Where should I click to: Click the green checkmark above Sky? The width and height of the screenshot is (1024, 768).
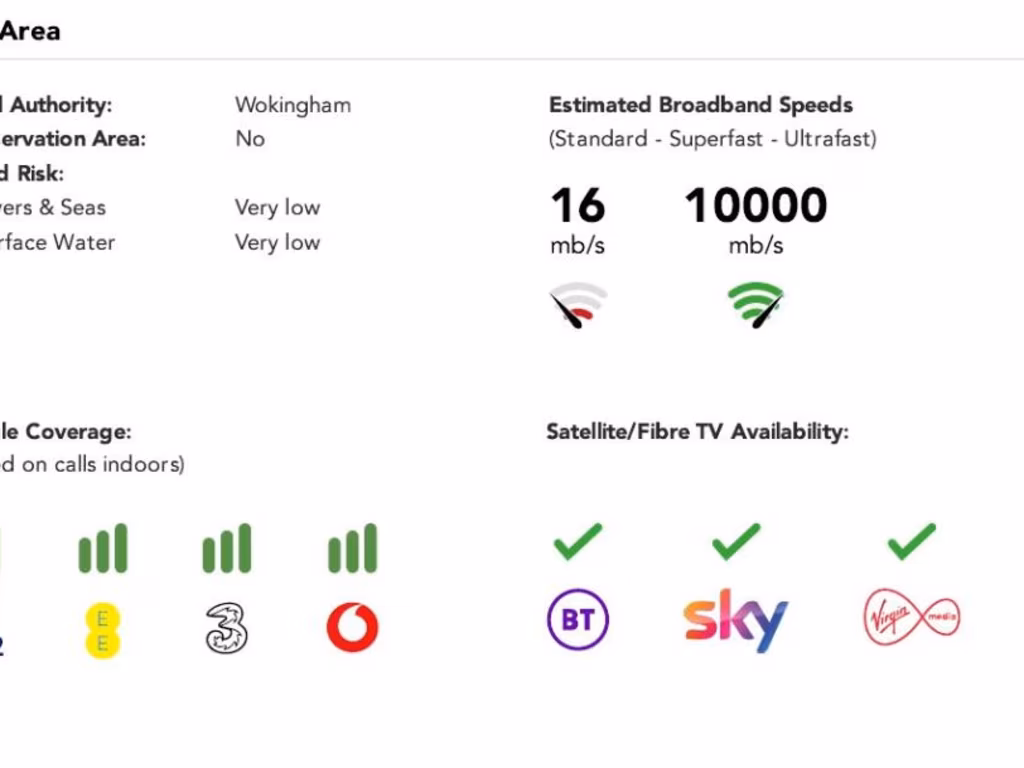pos(736,541)
